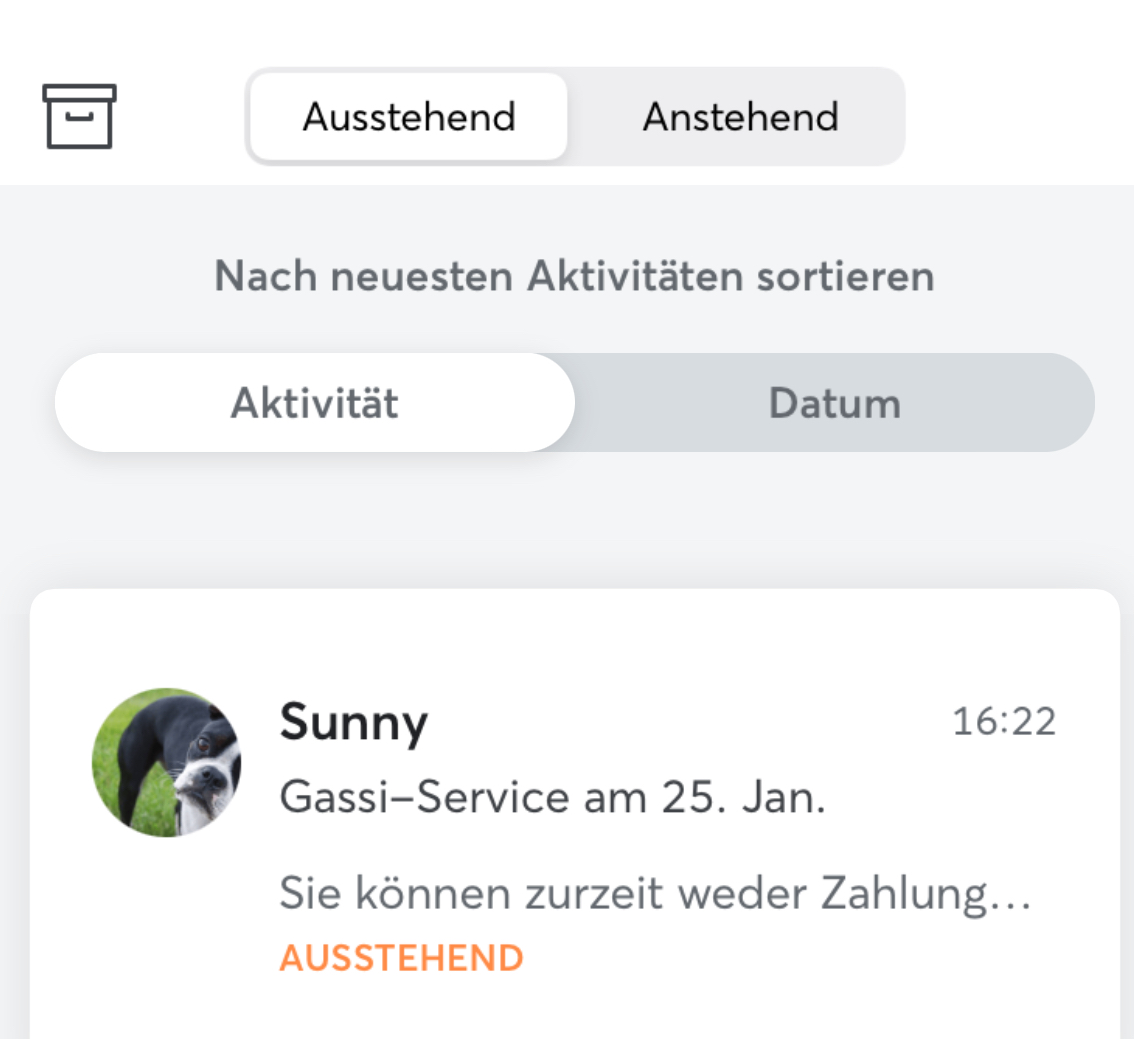This screenshot has height=1039, width=1134.
Task: Sort conversations by Aktivität
Action: [314, 403]
